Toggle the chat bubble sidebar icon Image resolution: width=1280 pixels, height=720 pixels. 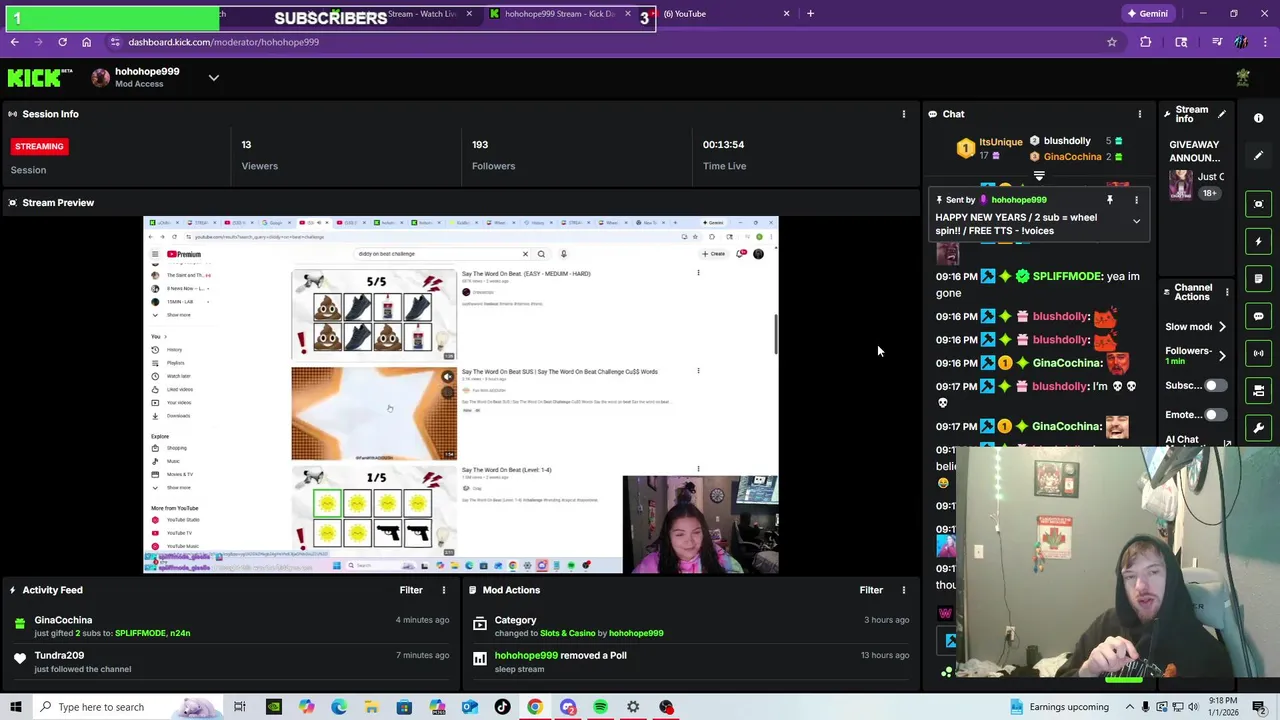click(x=1259, y=316)
